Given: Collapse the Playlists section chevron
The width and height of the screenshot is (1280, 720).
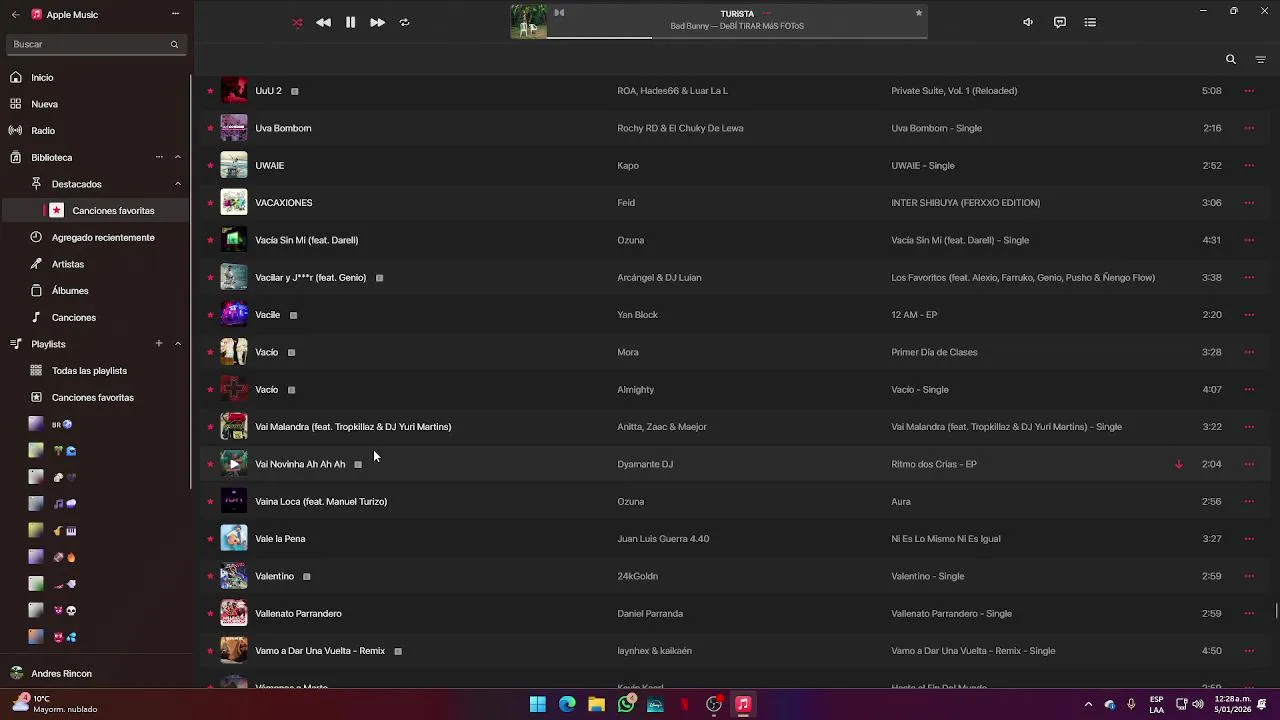Looking at the screenshot, I should click(178, 344).
